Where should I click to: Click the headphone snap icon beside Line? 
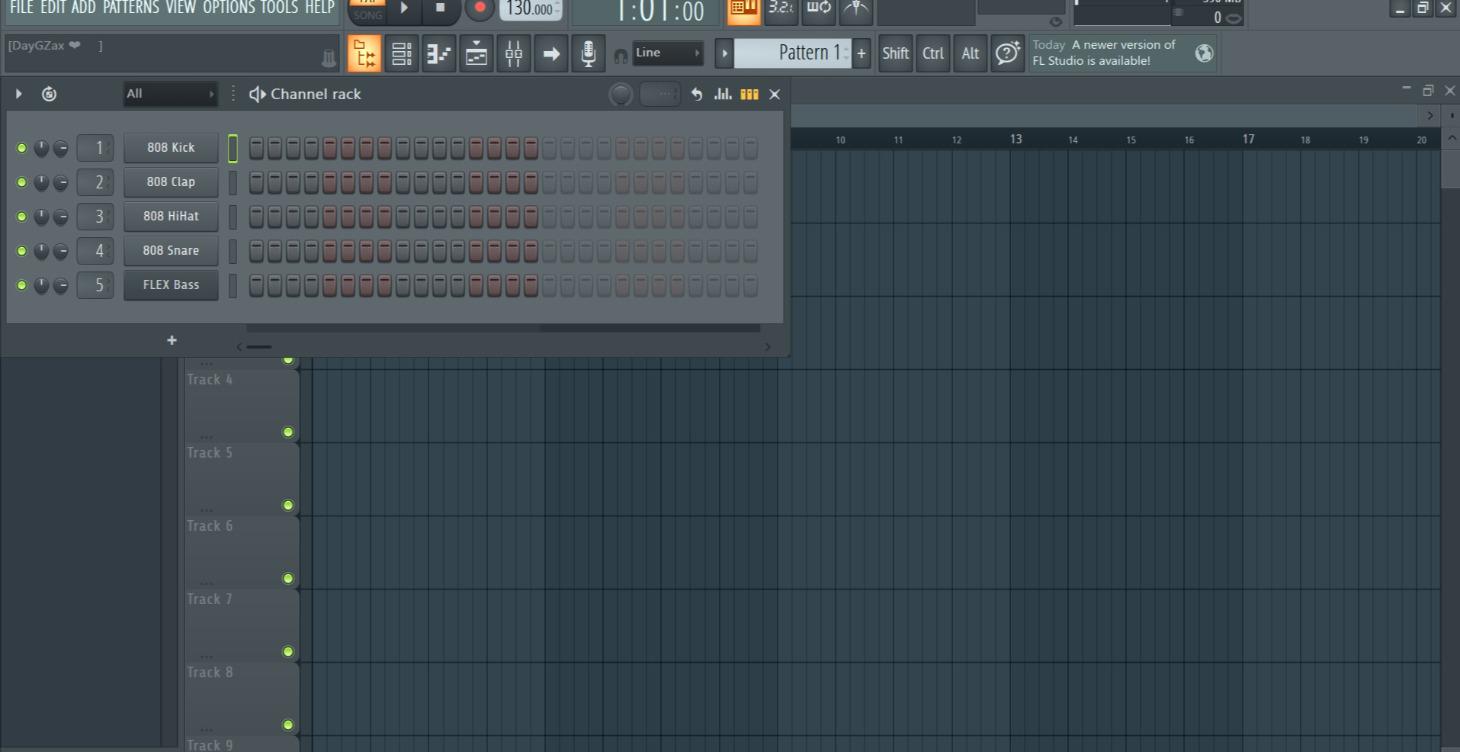click(x=620, y=55)
